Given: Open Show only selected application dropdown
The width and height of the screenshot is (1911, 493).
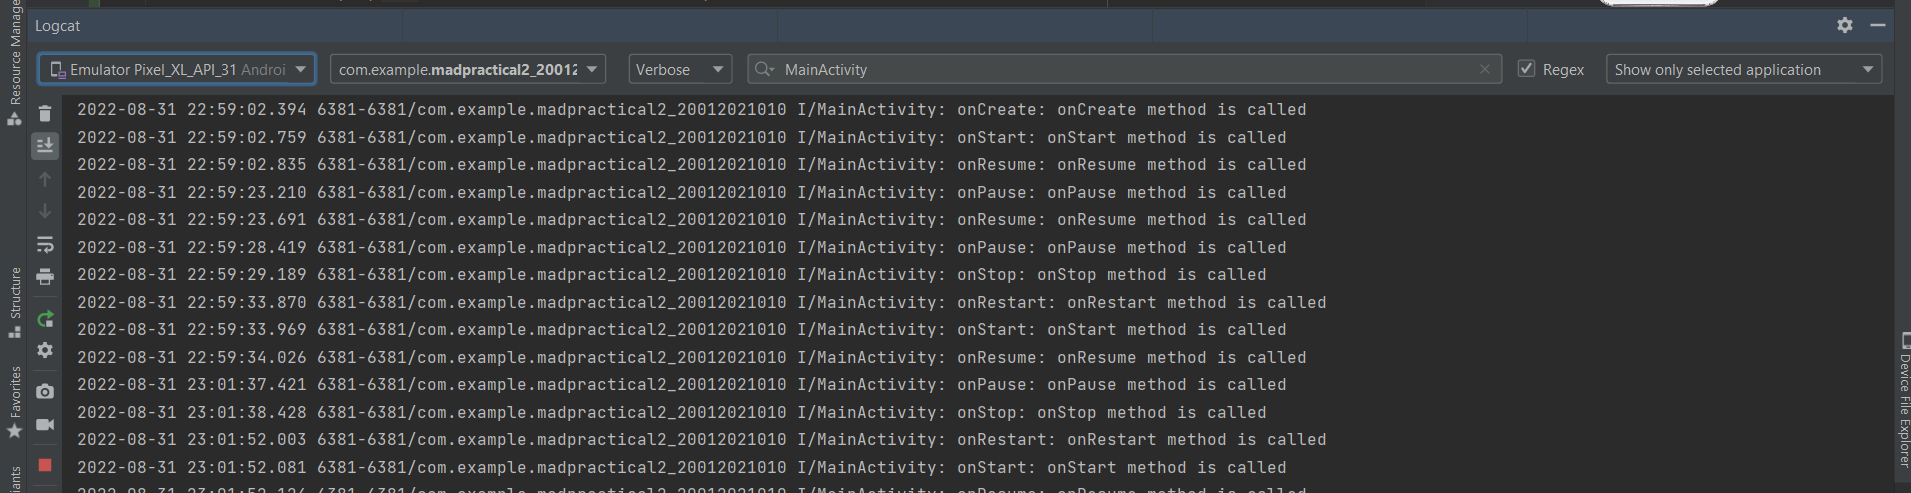Looking at the screenshot, I should (x=1744, y=69).
